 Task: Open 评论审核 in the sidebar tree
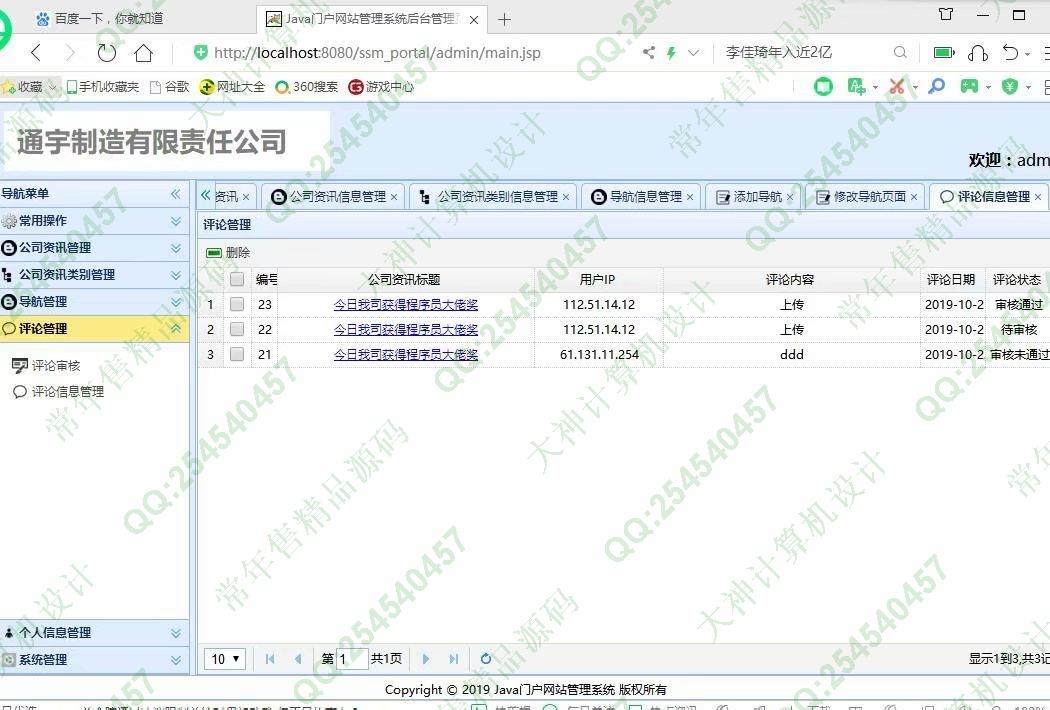pos(56,366)
